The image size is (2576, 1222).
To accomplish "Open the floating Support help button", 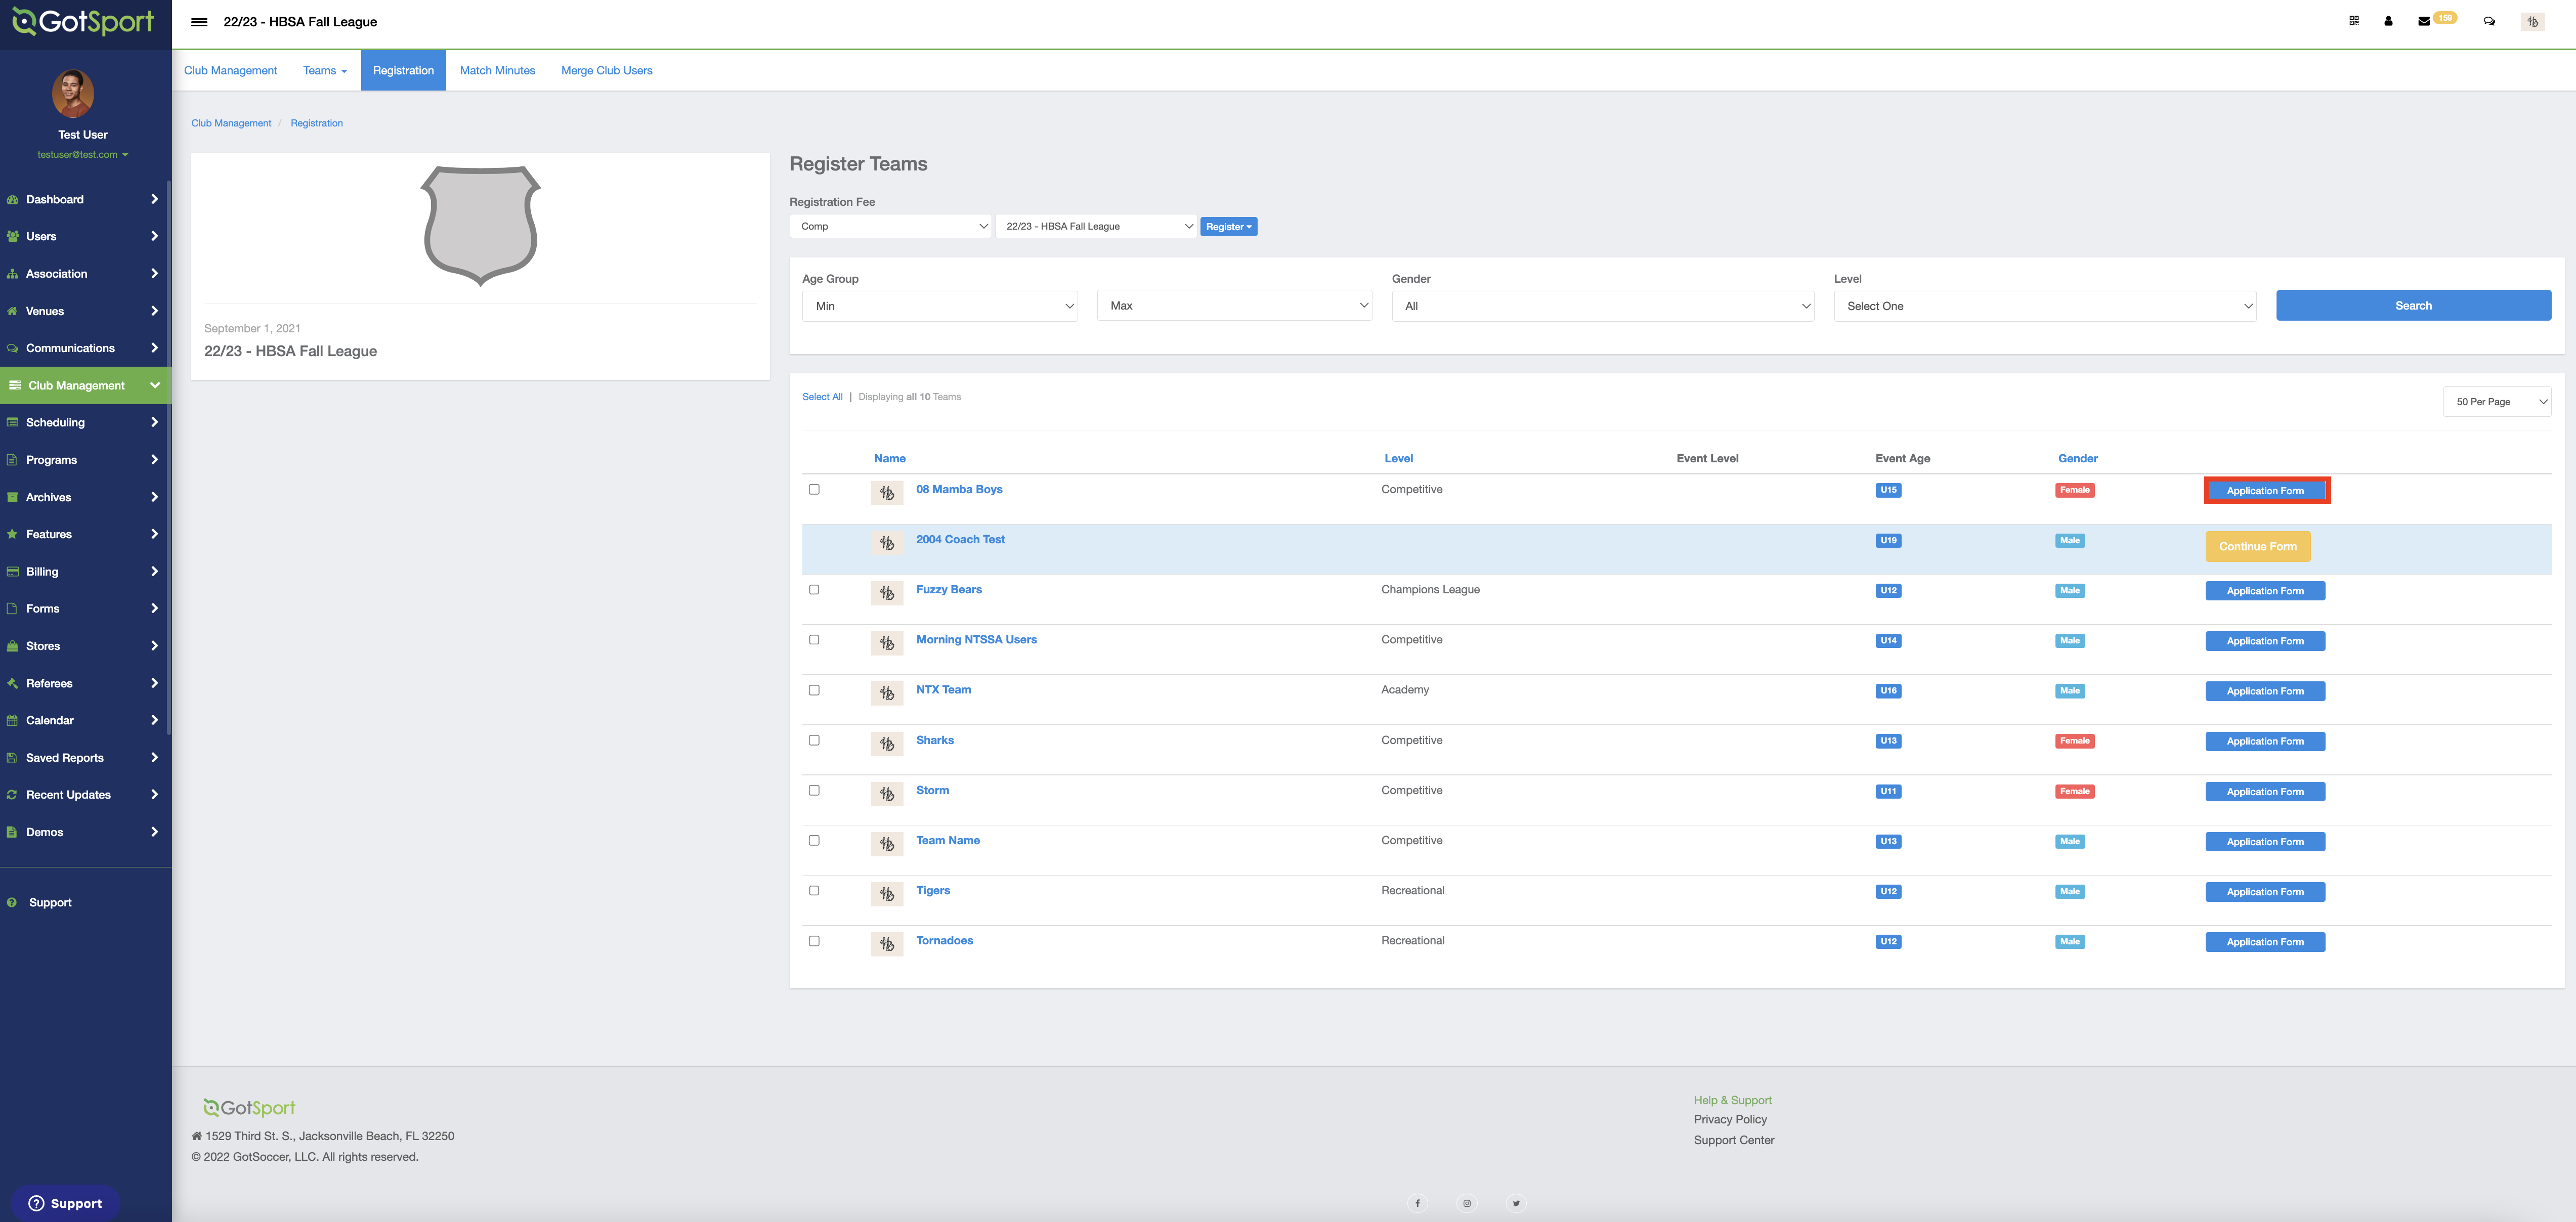I will click(x=66, y=1203).
